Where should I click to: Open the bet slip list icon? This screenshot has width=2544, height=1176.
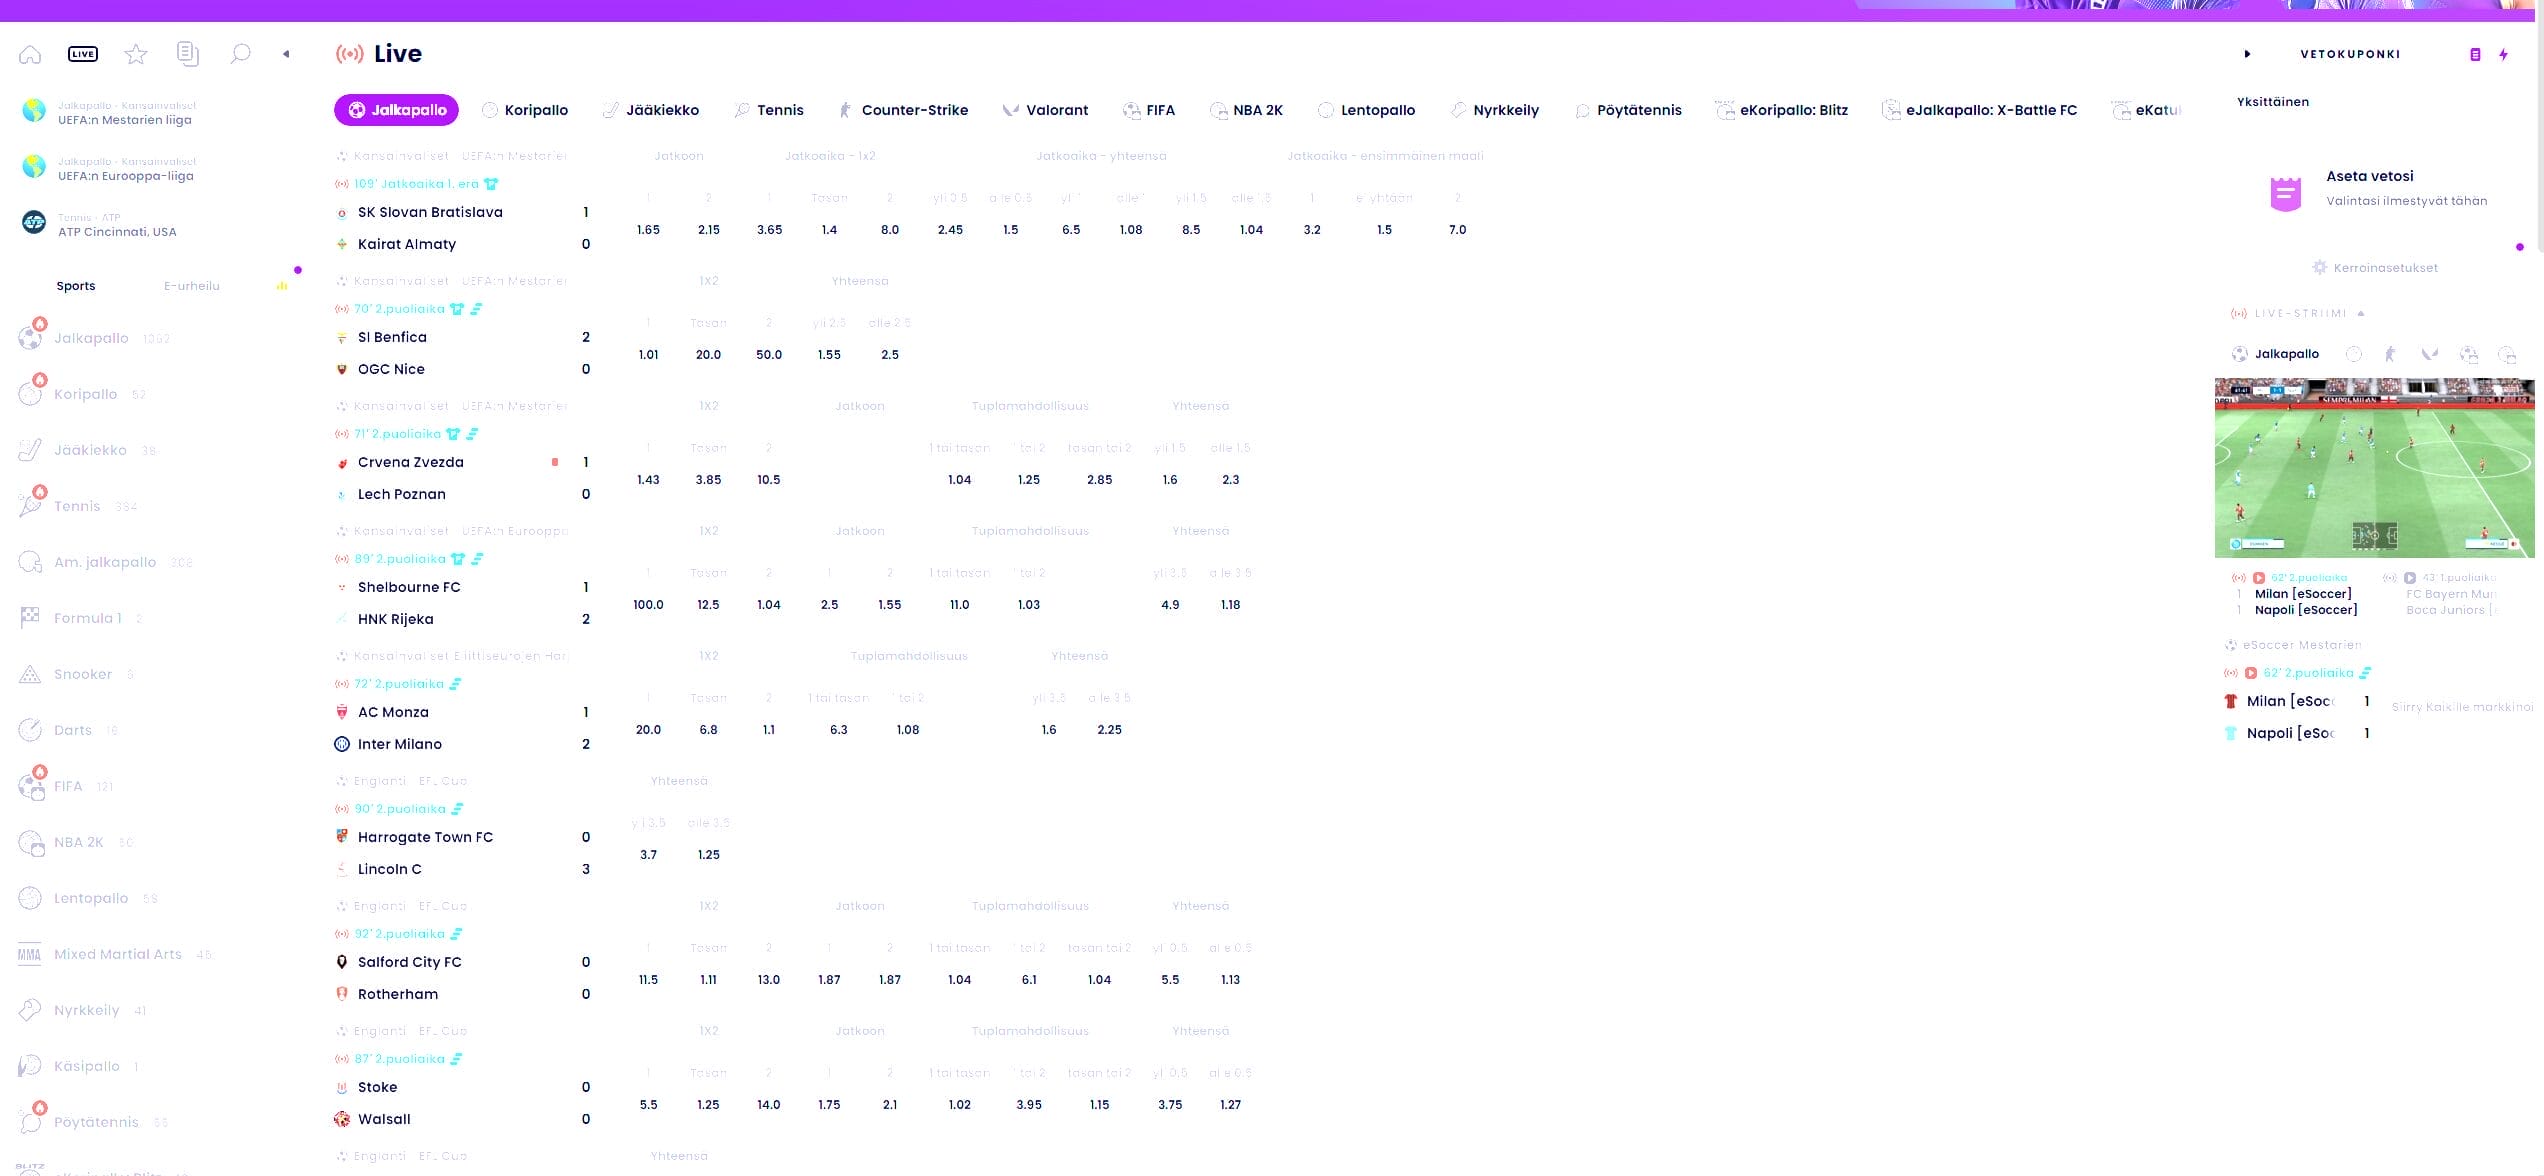(x=2475, y=55)
